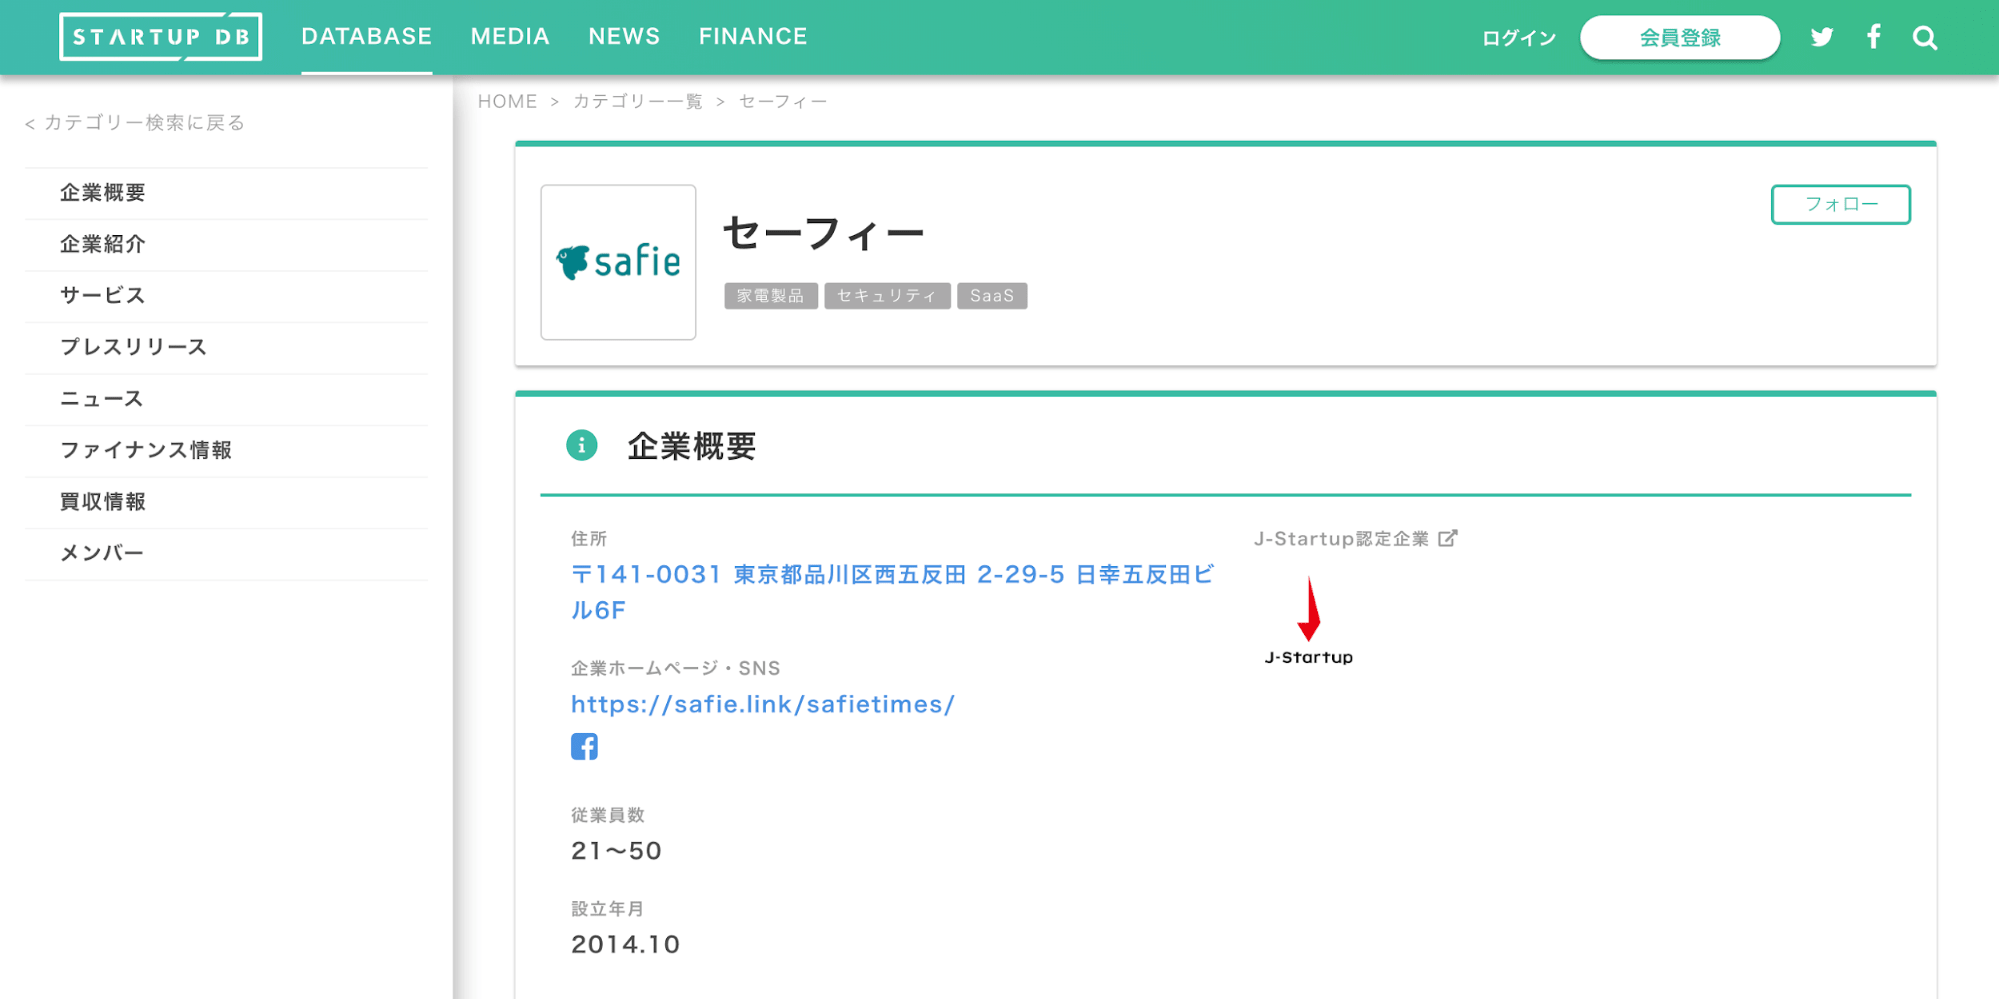Click the カテゴリー一覧 breadcrumb

638,102
